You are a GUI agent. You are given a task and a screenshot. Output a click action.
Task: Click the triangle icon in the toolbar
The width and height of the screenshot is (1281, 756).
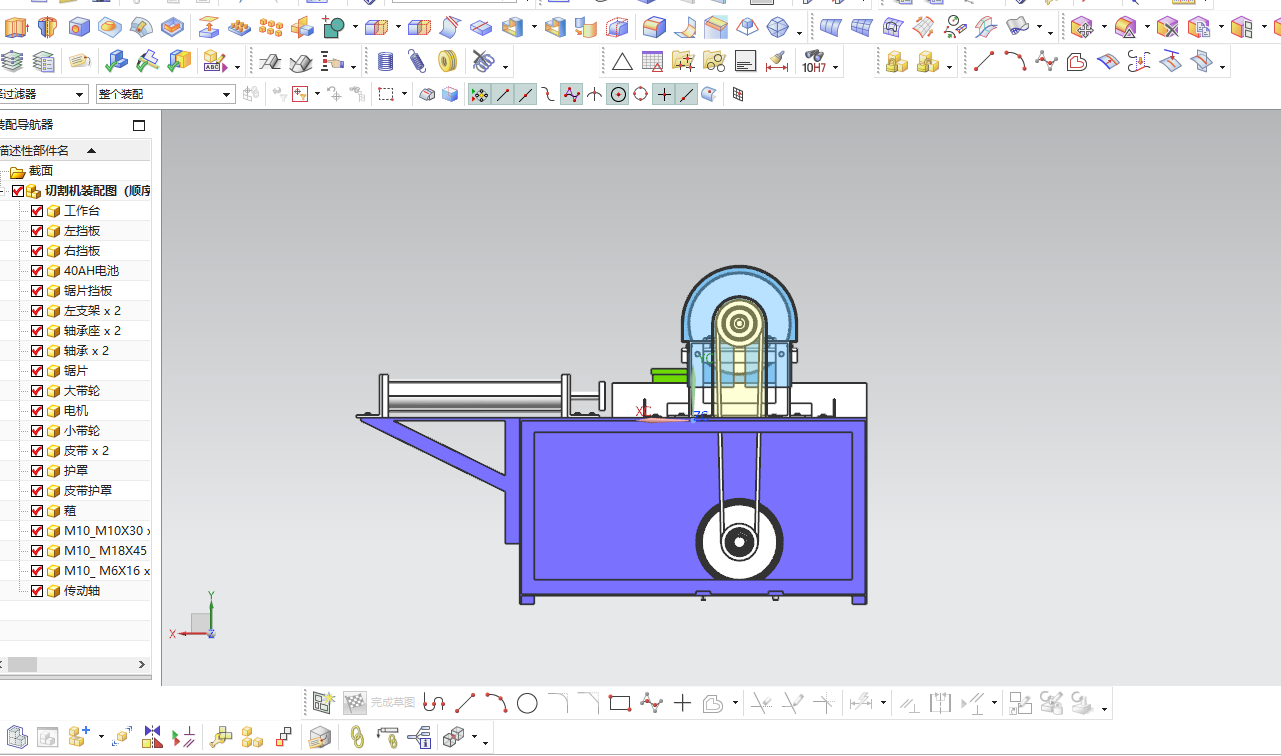[622, 62]
